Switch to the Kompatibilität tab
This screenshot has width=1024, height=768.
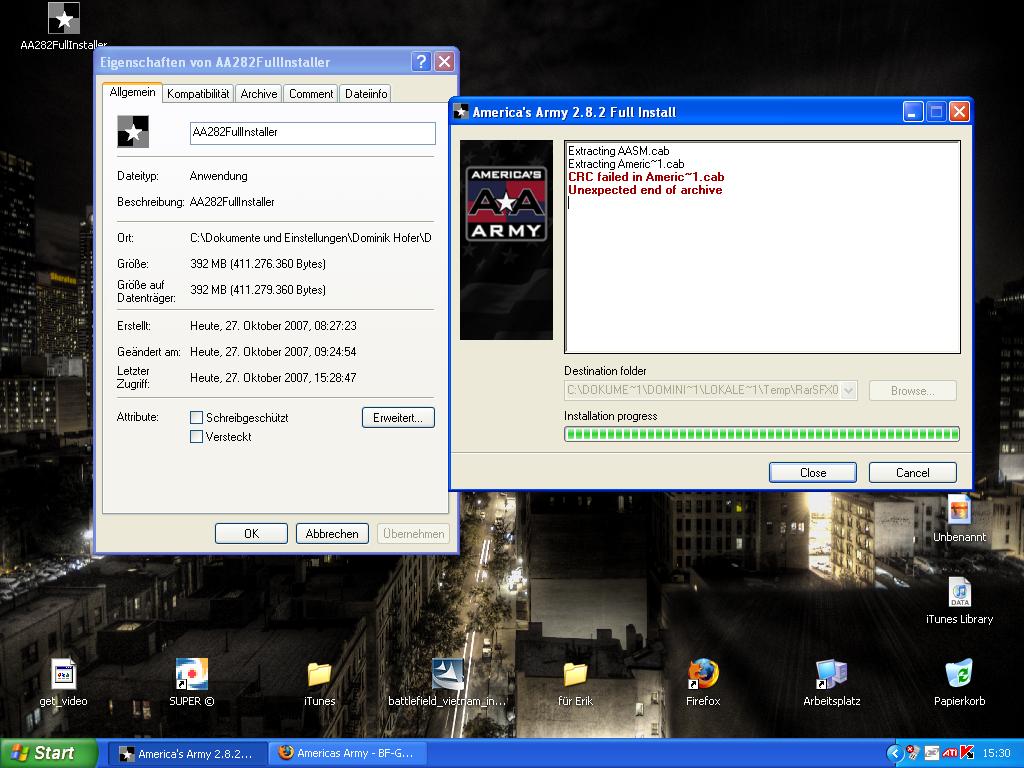[x=198, y=94]
